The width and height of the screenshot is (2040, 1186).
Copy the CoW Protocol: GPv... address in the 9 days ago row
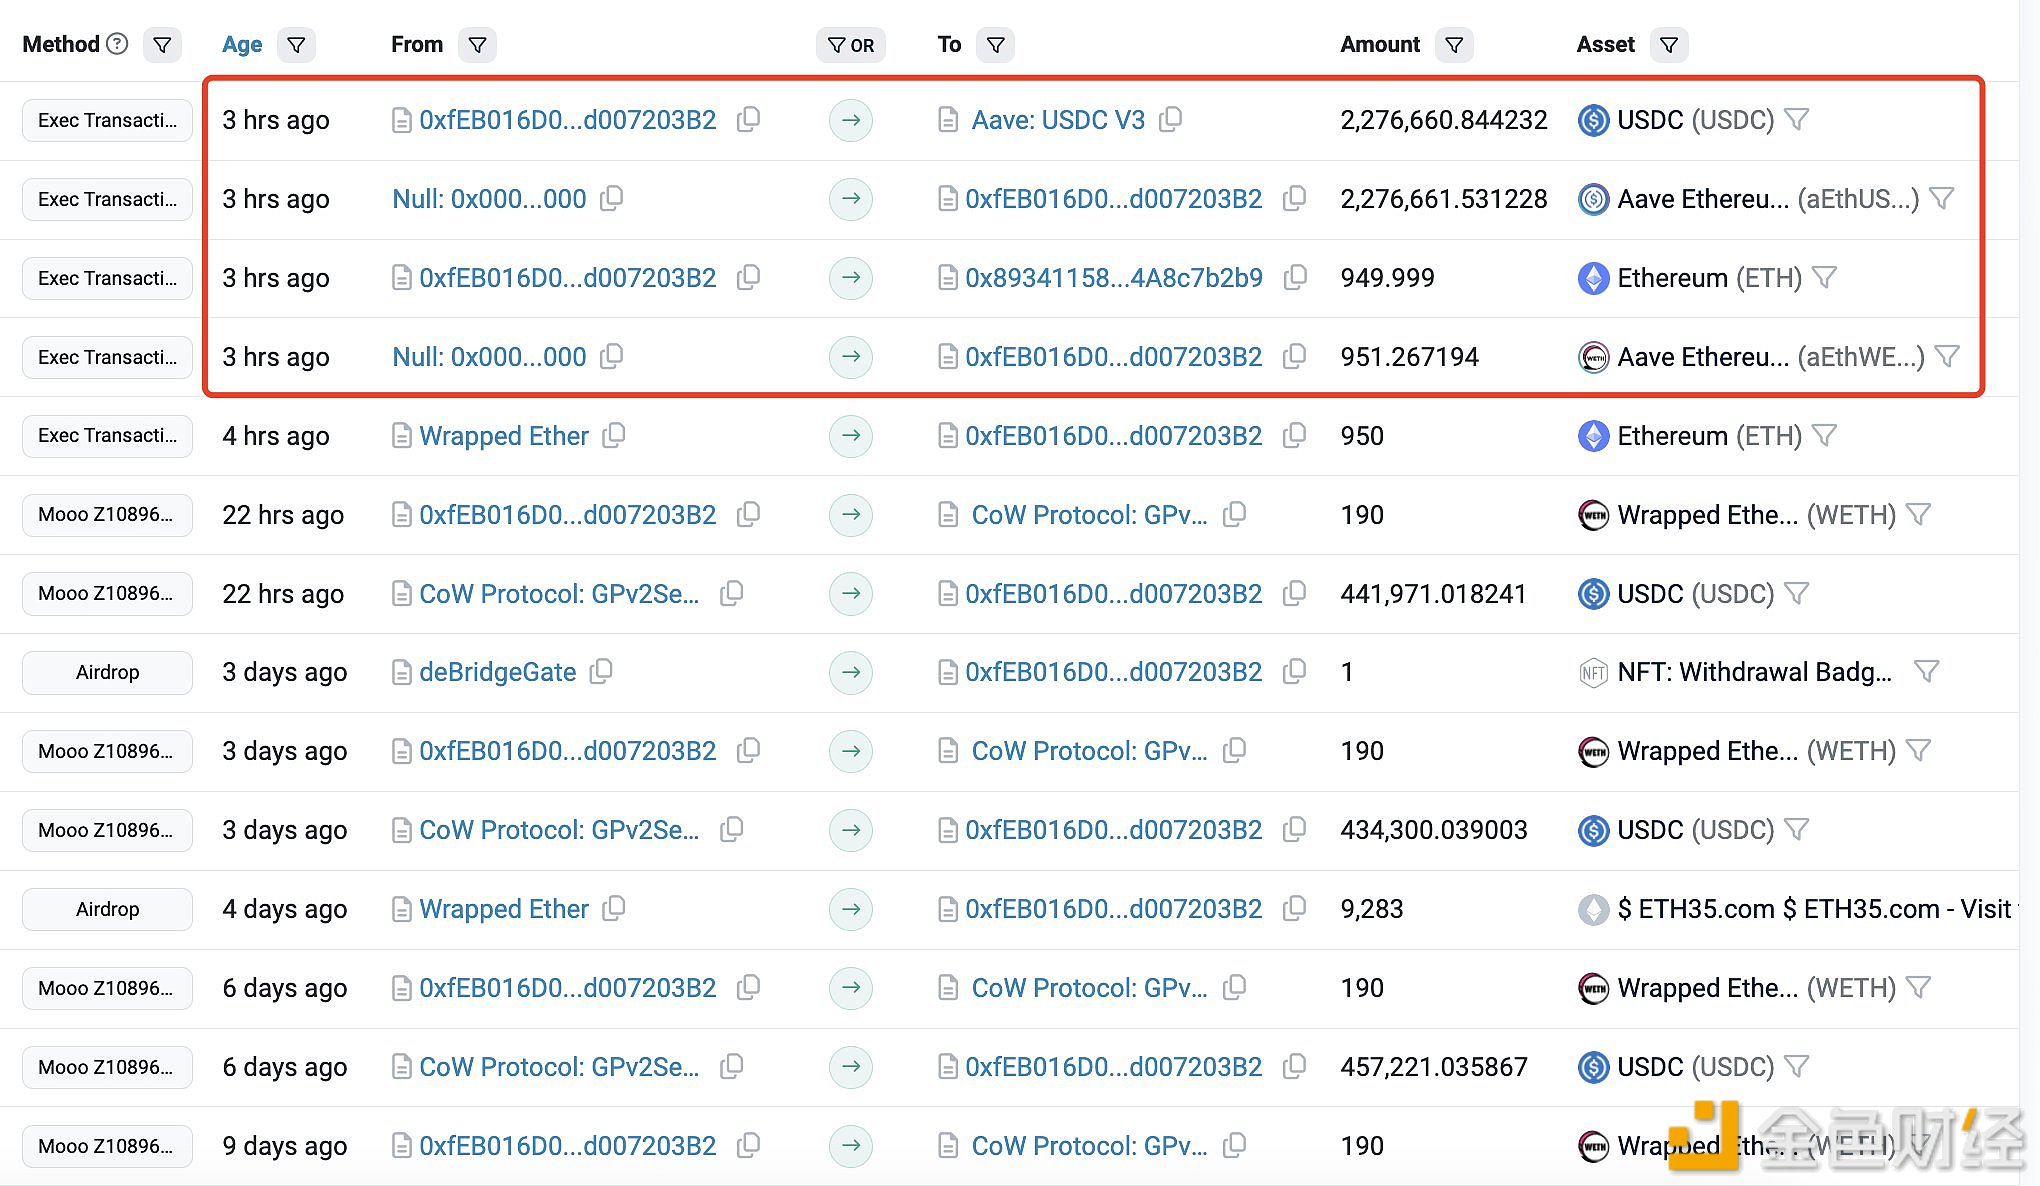coord(1235,1146)
